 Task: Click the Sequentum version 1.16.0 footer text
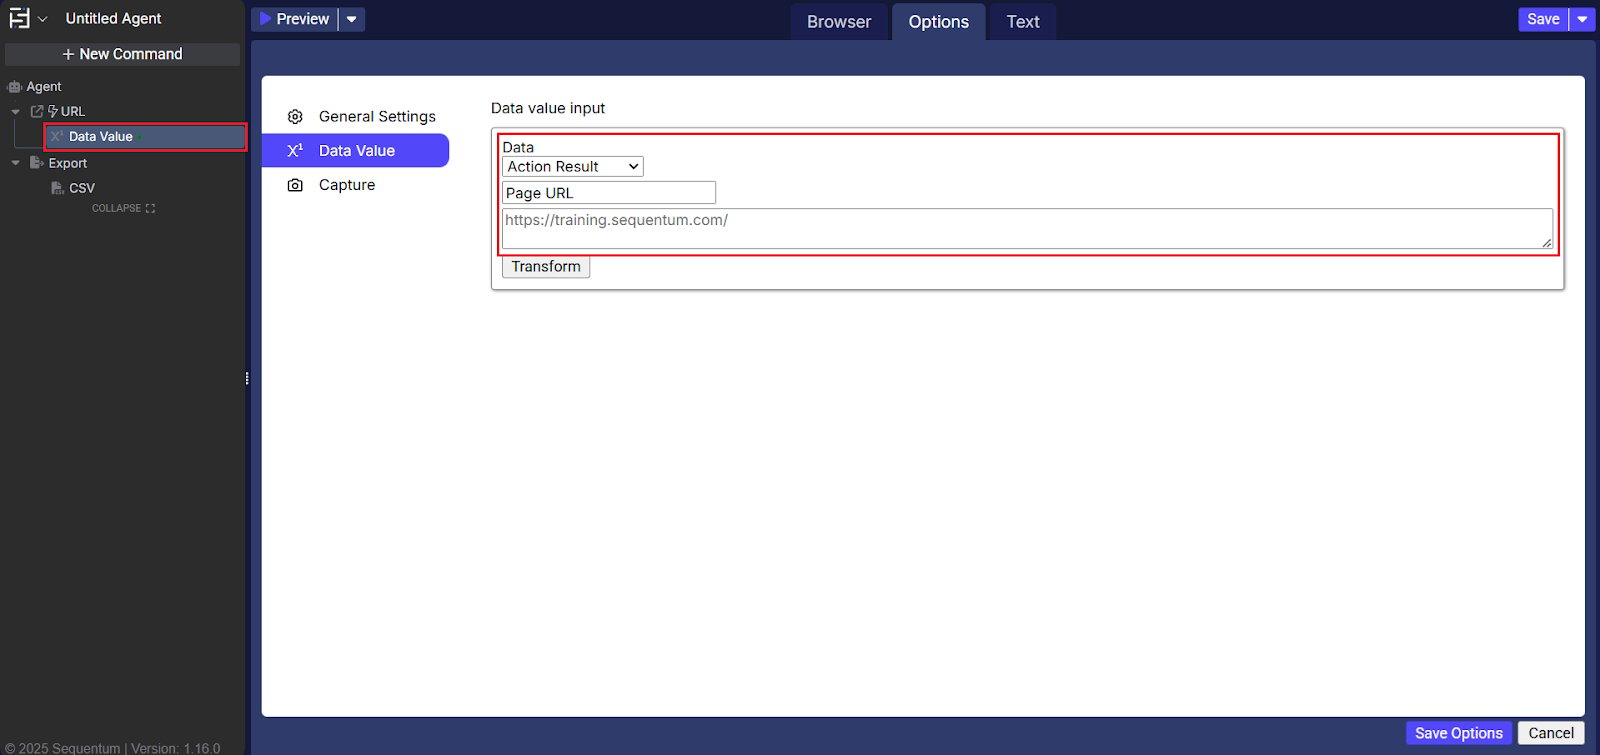click(112, 748)
